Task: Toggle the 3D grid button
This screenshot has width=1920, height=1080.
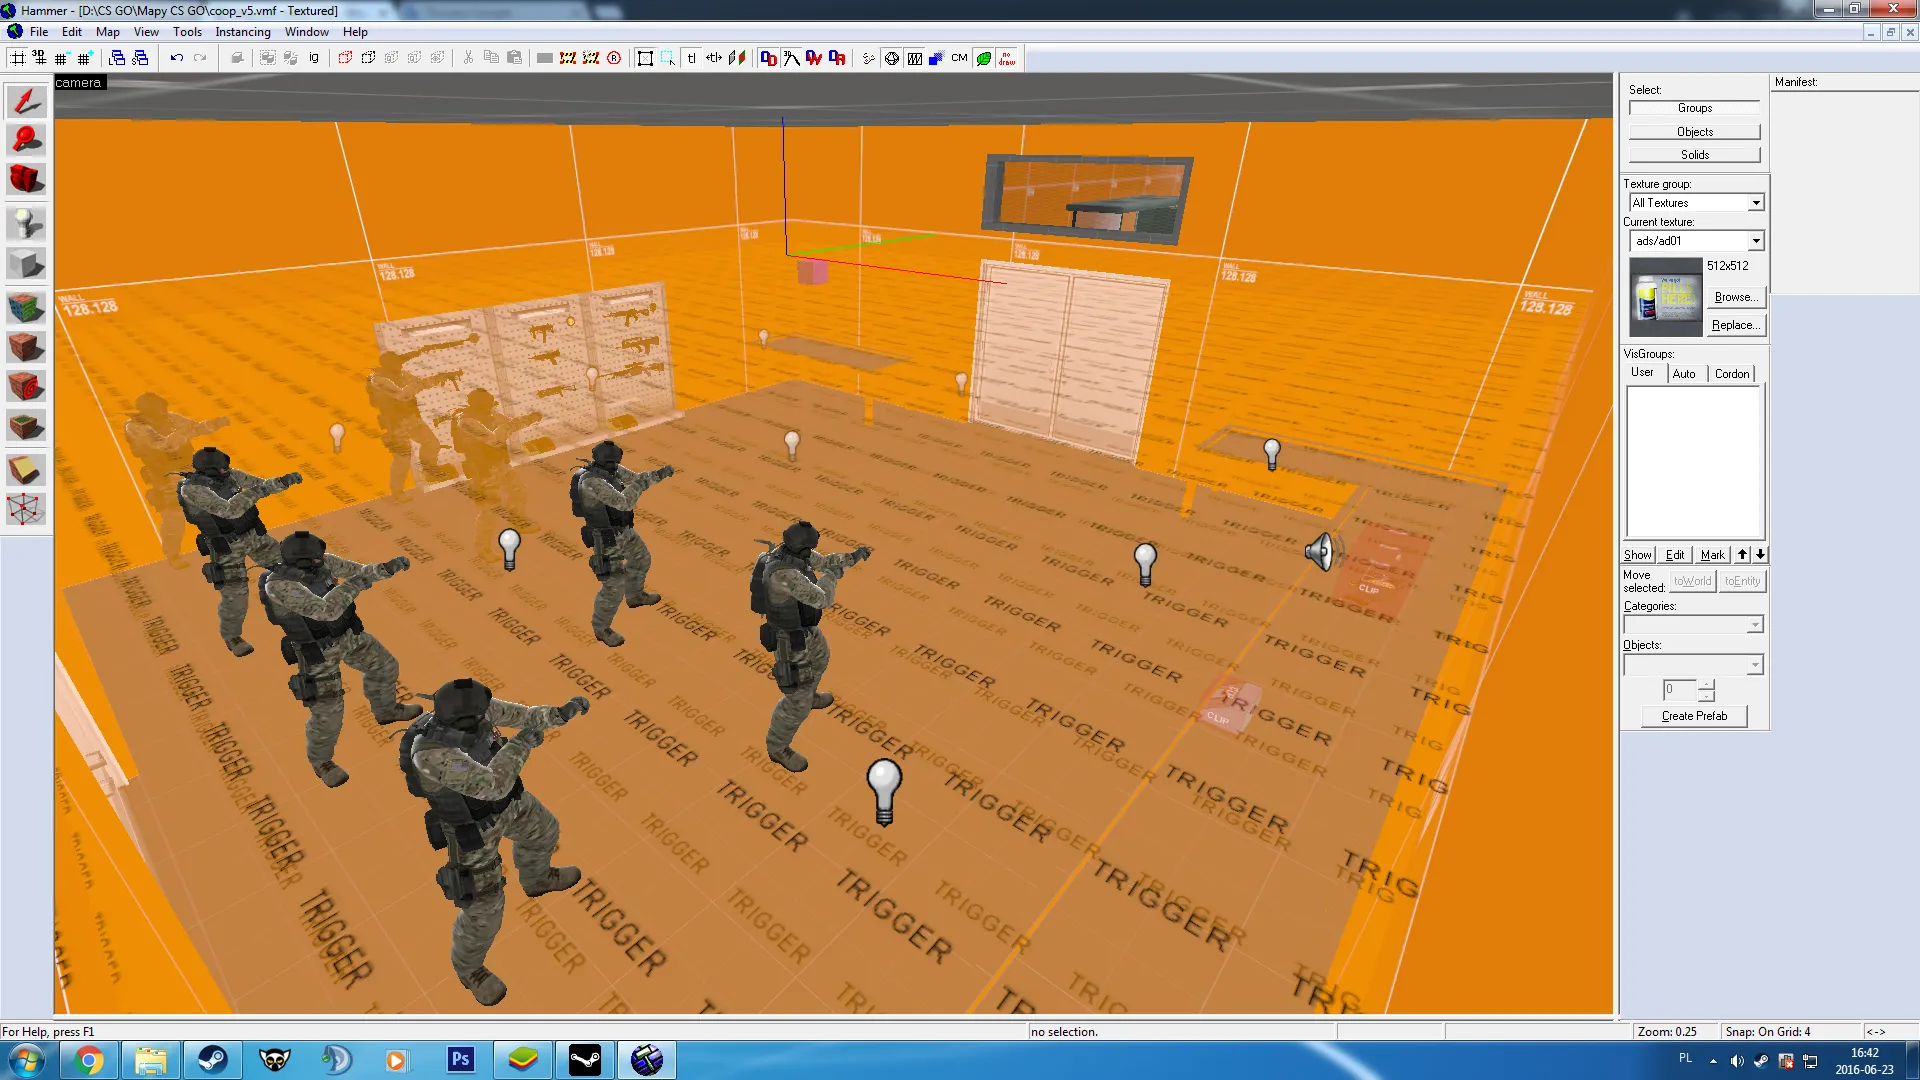Action: click(40, 58)
